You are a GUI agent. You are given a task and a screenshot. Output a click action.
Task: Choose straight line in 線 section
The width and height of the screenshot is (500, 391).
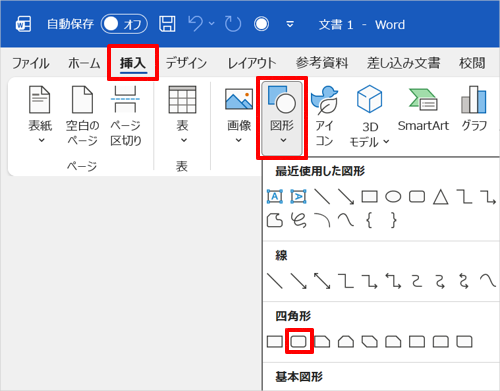pos(275,281)
